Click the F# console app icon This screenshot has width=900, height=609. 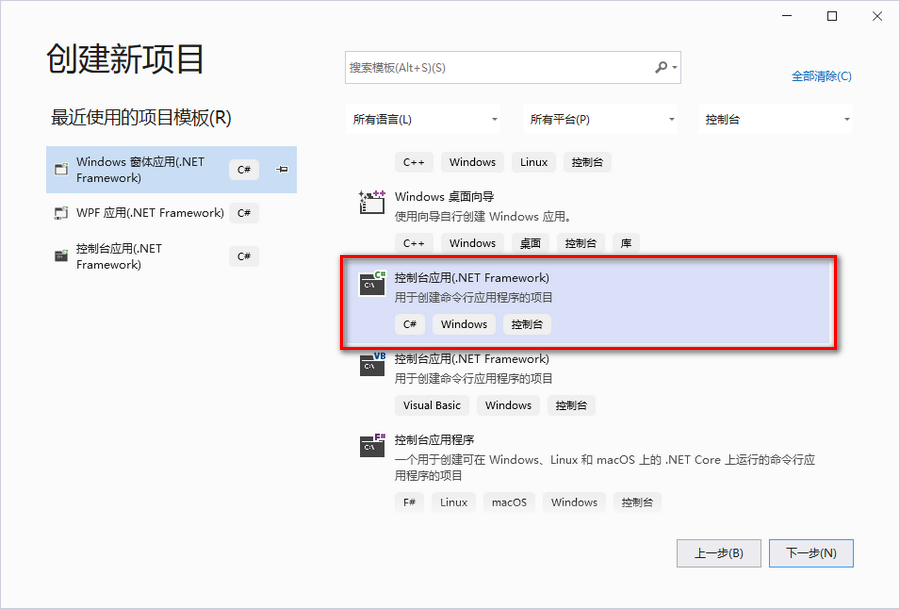point(372,445)
